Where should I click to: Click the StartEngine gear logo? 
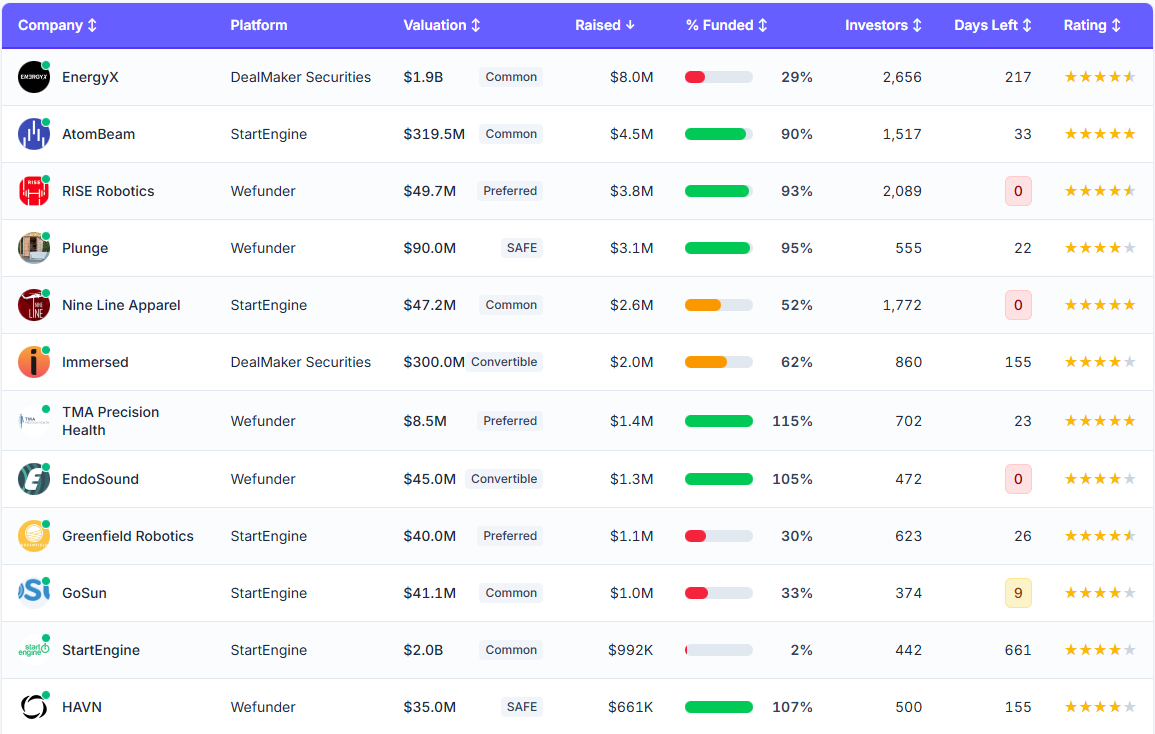pos(33,650)
